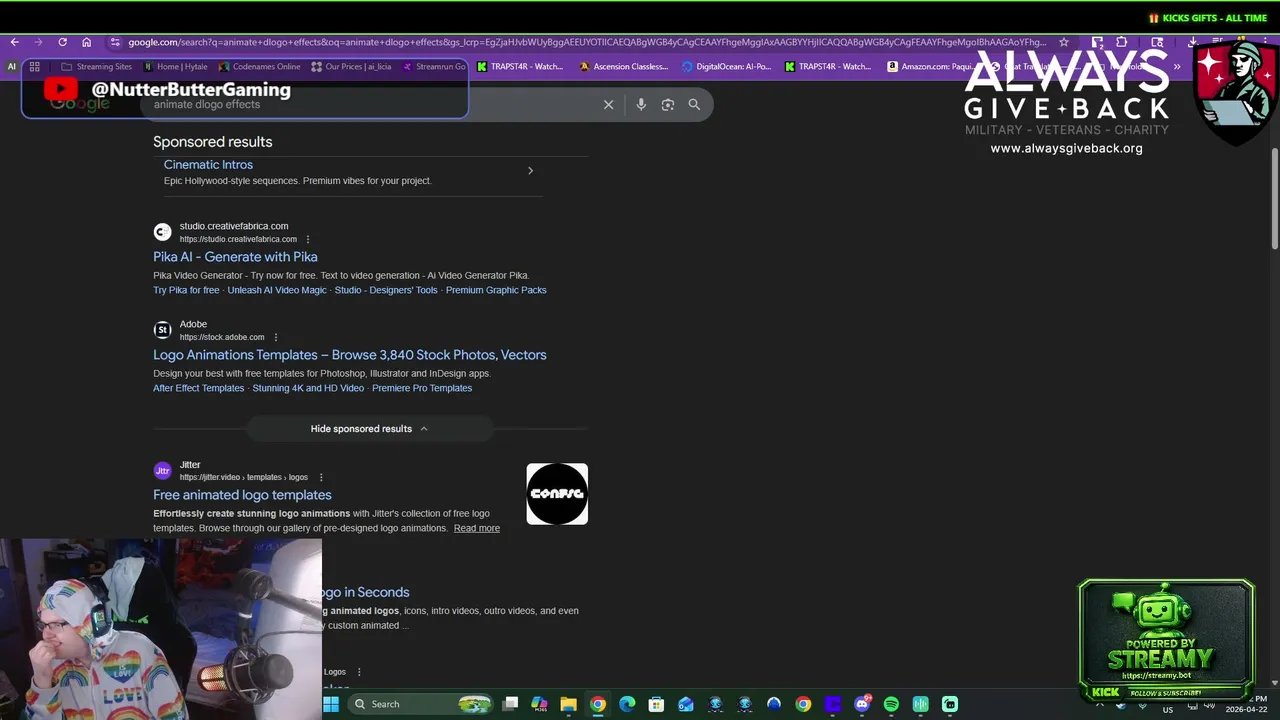Viewport: 1280px width, 720px height.
Task: Reload the page with the refresh icon
Action: click(x=62, y=42)
